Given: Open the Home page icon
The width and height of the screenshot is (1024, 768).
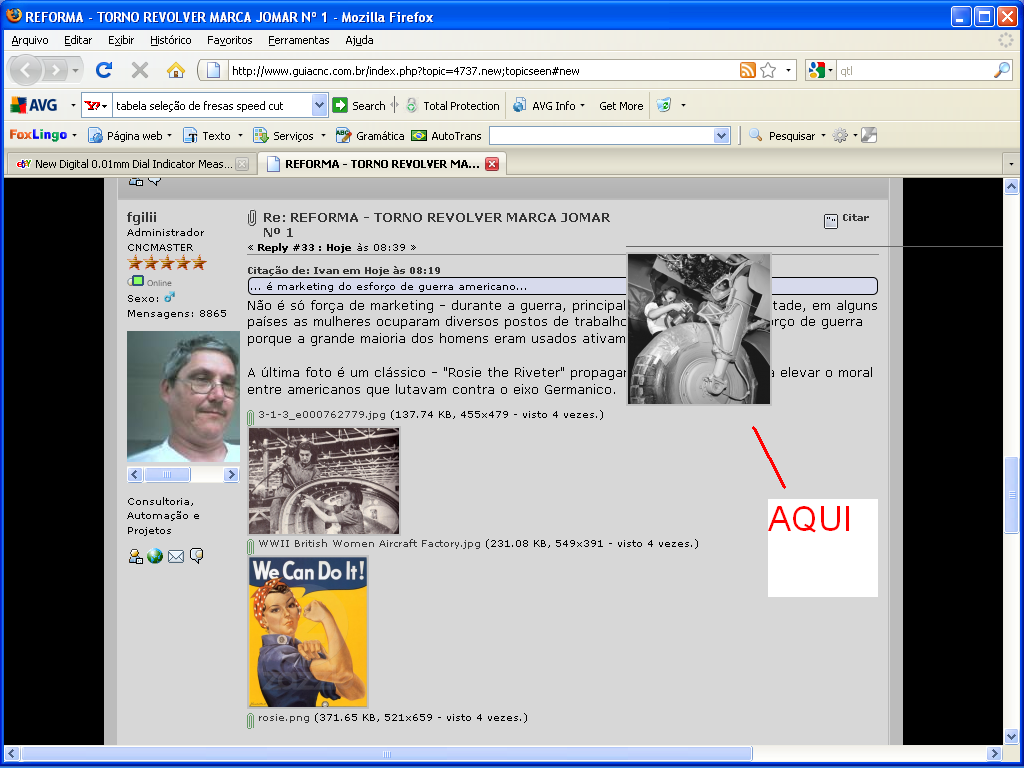Looking at the screenshot, I should pos(175,70).
